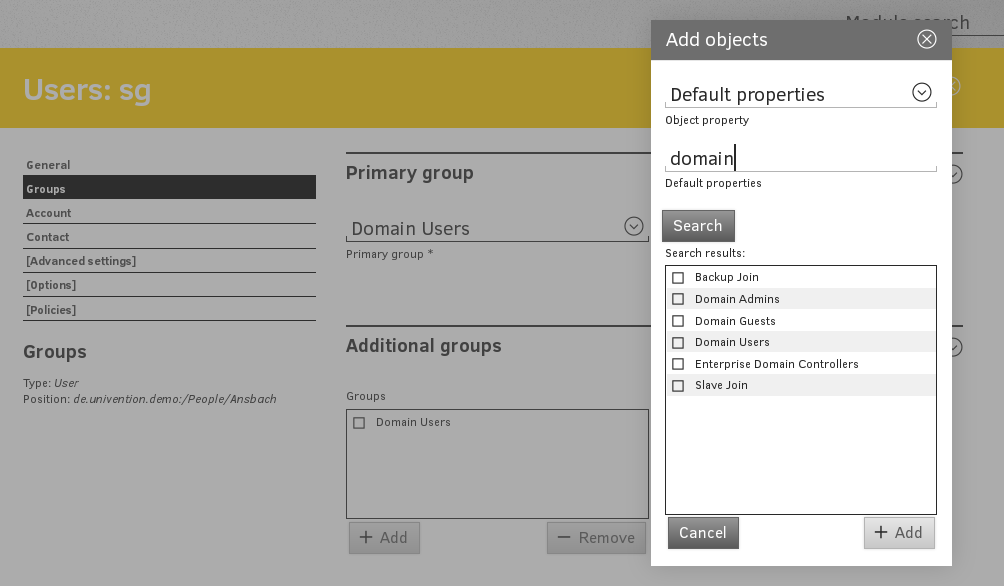Screen dimensions: 1004x586
Task: Enable Enterprise Domain Controllers checkbox
Action: (678, 364)
